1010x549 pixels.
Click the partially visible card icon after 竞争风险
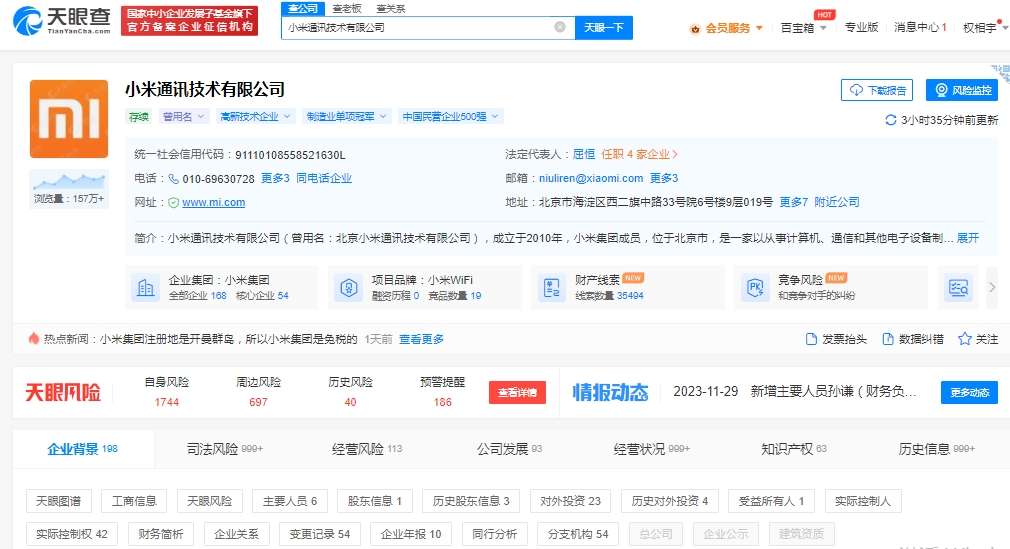(958, 287)
